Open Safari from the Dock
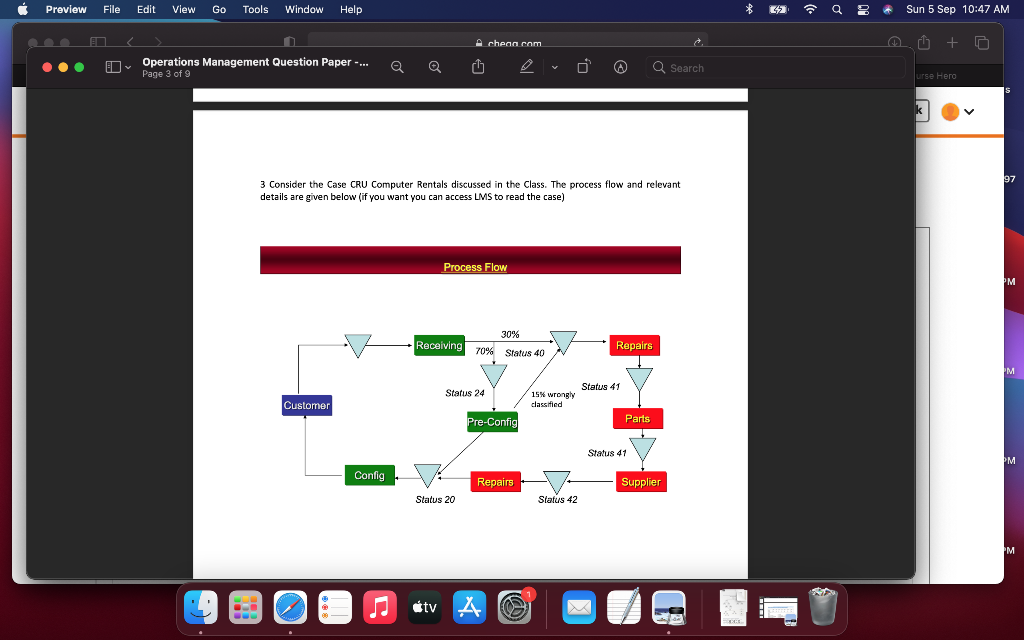1024x640 pixels. 290,606
